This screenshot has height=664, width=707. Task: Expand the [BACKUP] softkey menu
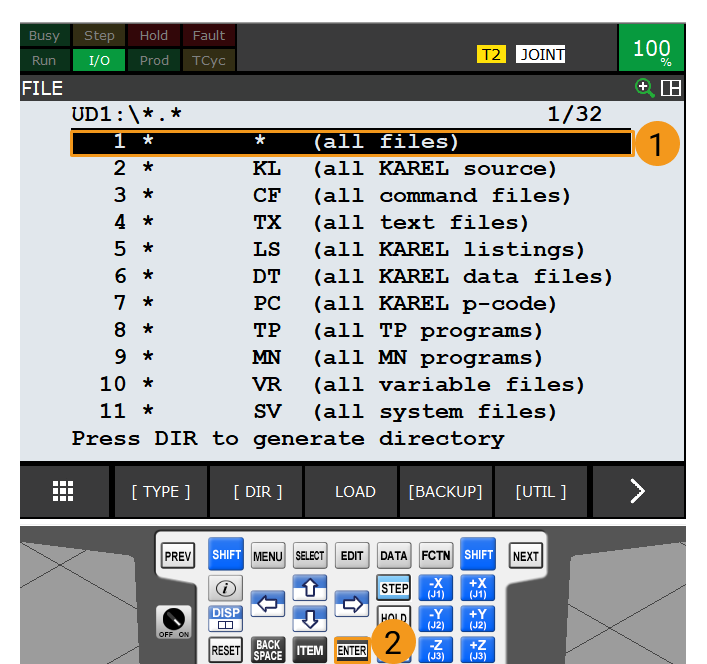(x=445, y=491)
